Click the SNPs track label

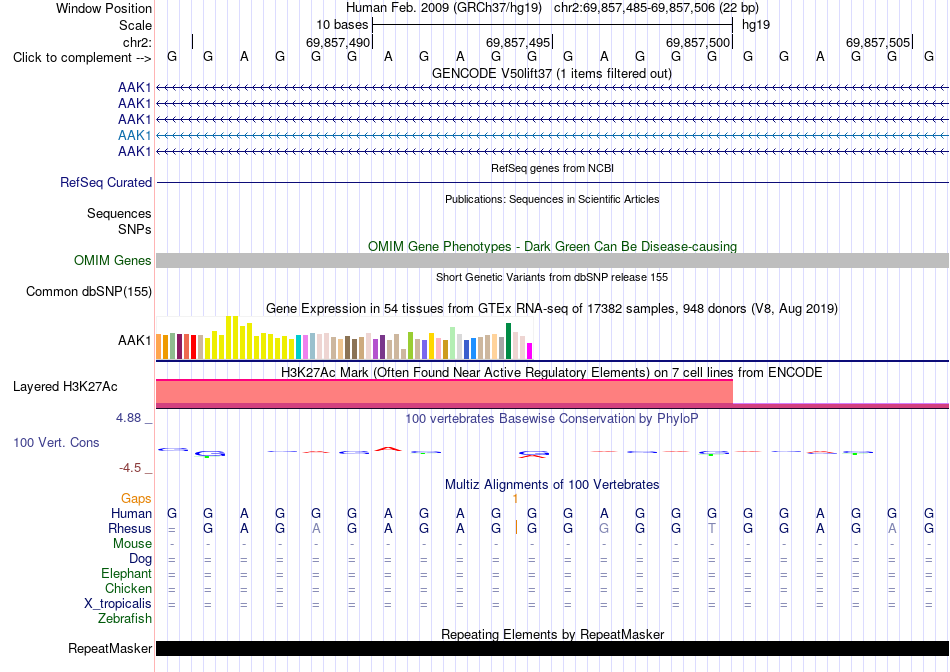[x=135, y=230]
